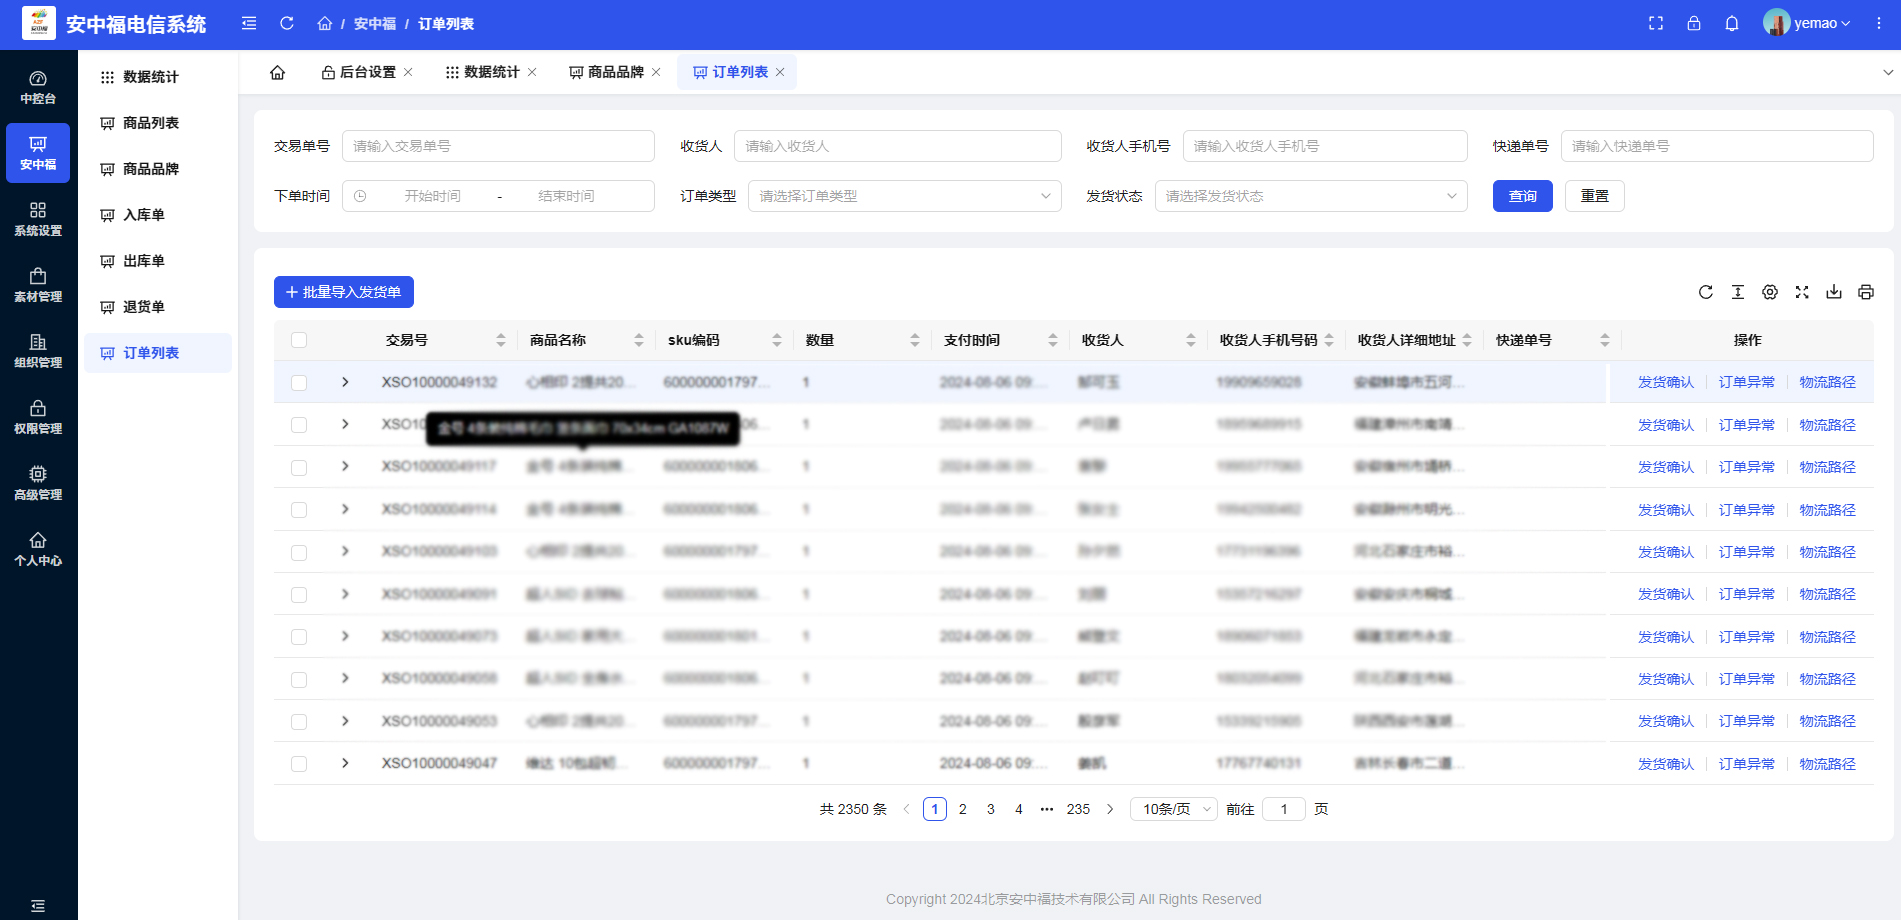The height and width of the screenshot is (920, 1901).
Task: Click the table print icon
Action: [x=1866, y=292]
